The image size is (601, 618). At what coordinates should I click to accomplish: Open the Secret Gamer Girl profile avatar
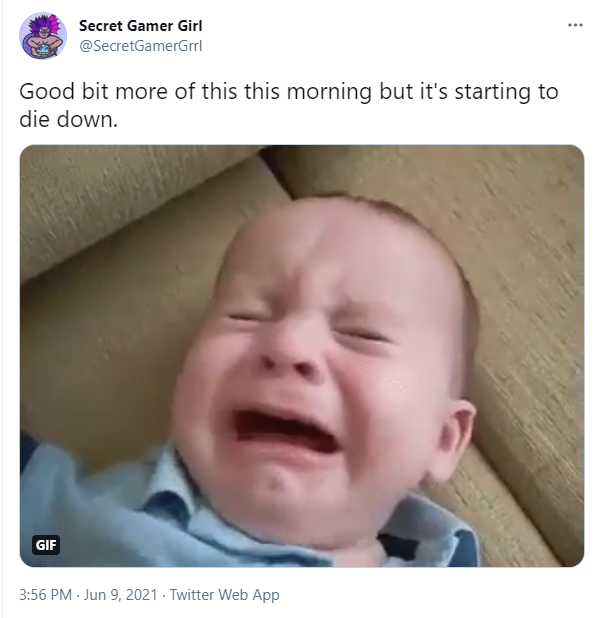tap(43, 36)
